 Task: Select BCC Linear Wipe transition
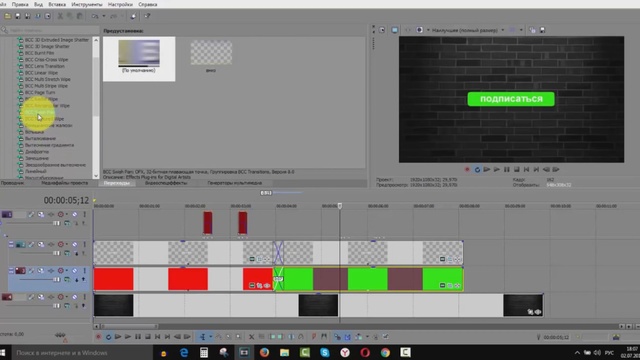41,73
